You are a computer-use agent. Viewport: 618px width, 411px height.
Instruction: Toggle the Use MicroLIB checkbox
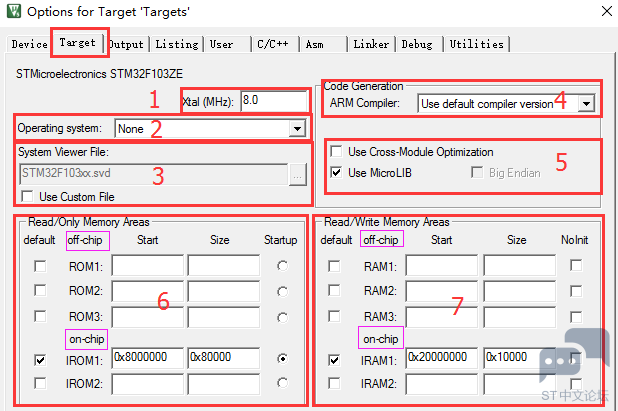pyautogui.click(x=336, y=173)
